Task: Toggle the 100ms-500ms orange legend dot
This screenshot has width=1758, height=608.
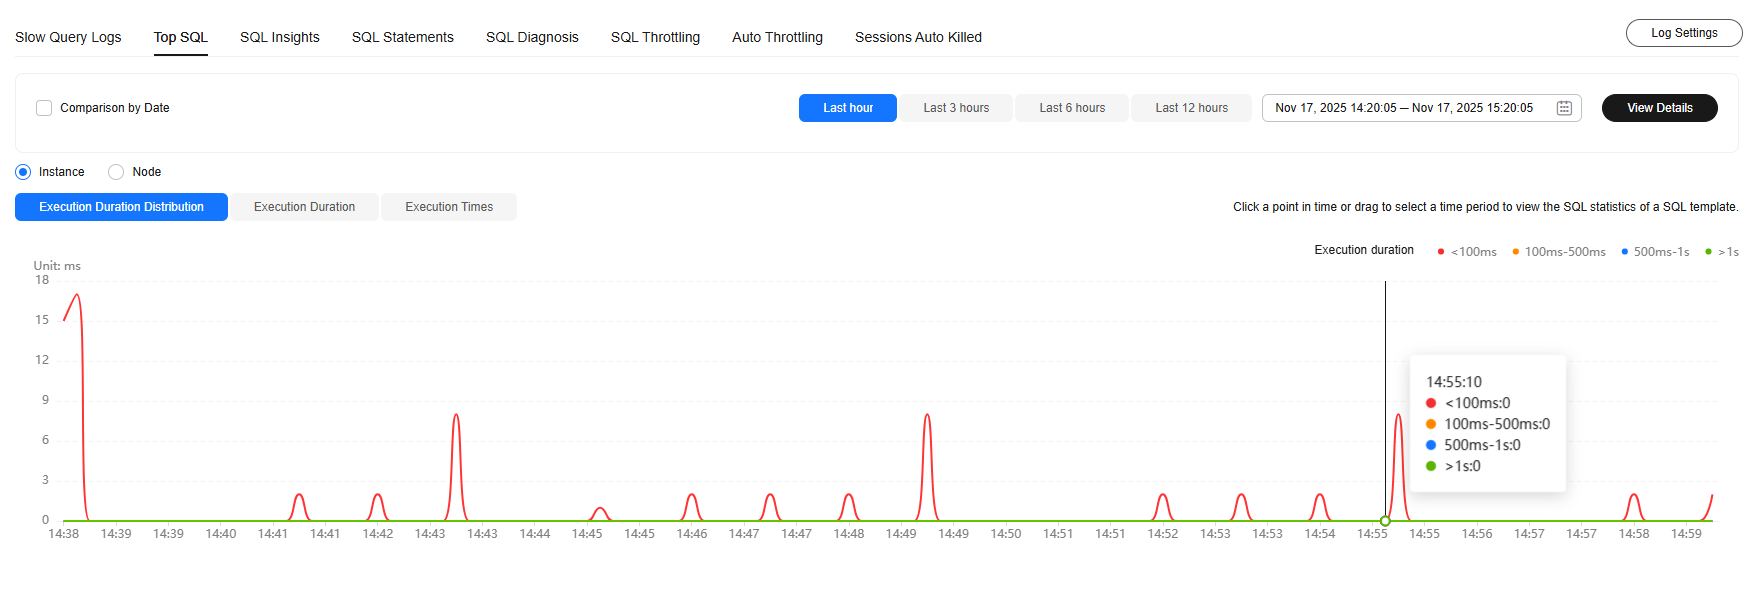Action: pos(1516,252)
